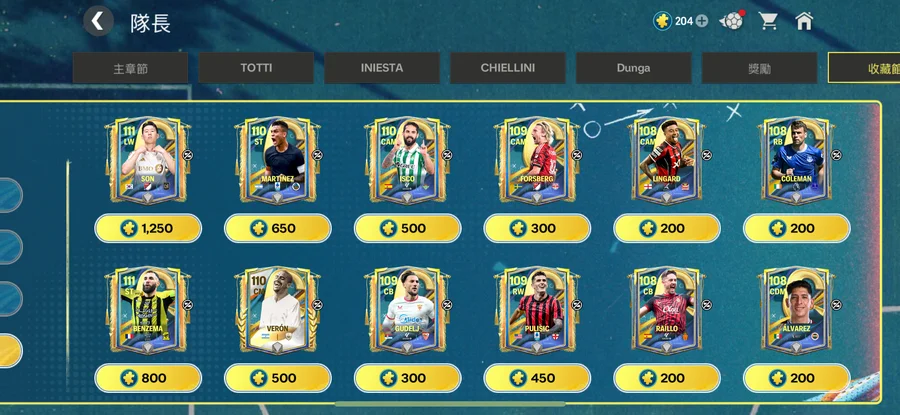The width and height of the screenshot is (900, 415).
Task: Purchase Martínez for 650 tokens
Action: coord(278,228)
